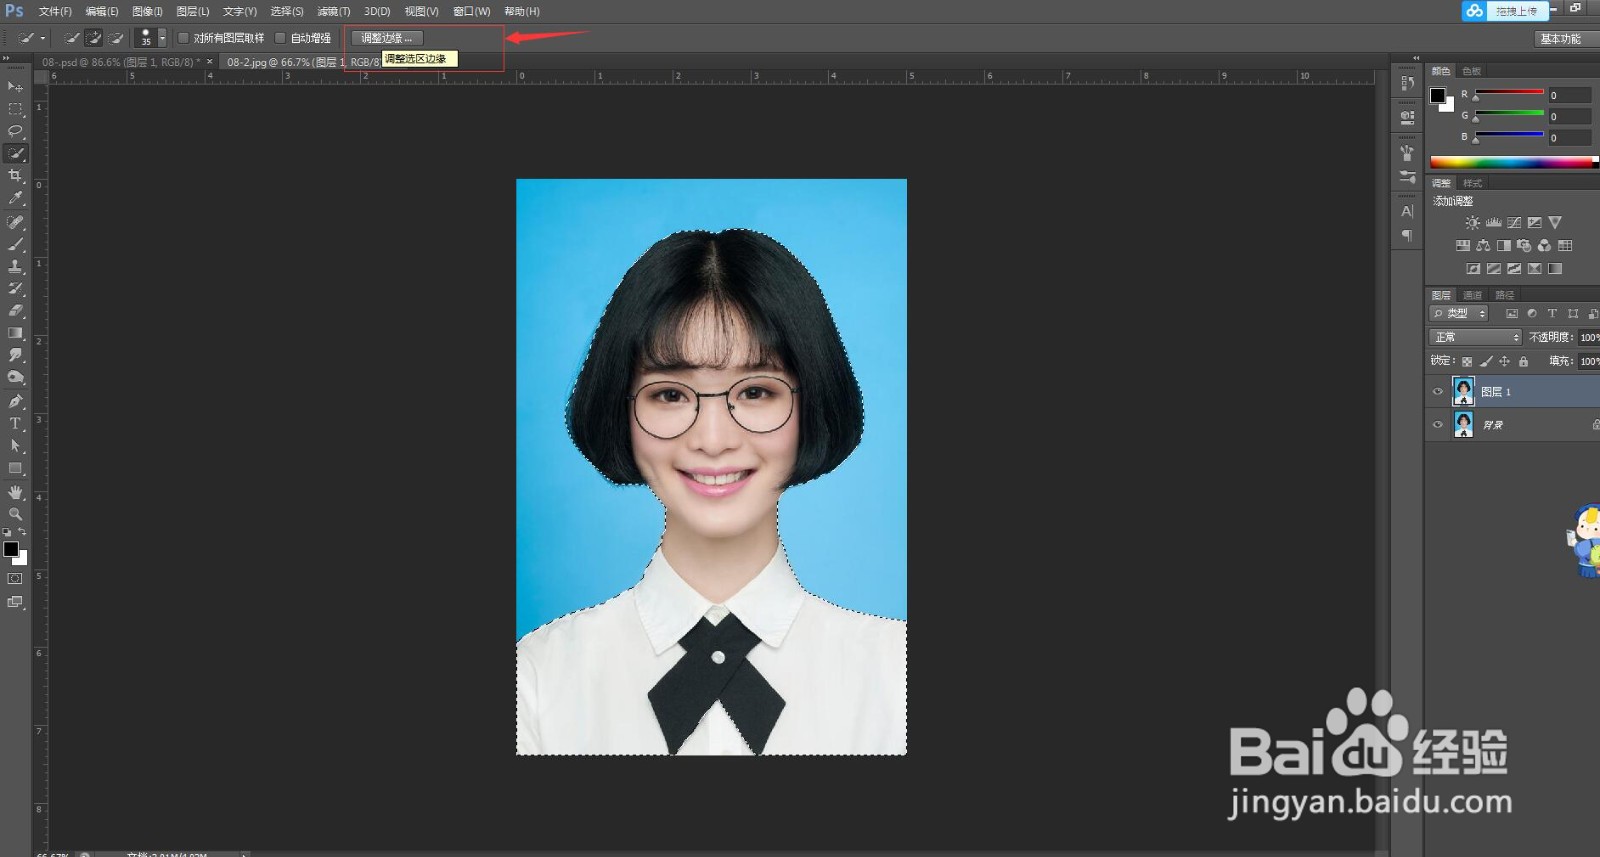Viewport: 1600px width, 857px height.
Task: Switch to the 通道 tab
Action: coord(1472,295)
